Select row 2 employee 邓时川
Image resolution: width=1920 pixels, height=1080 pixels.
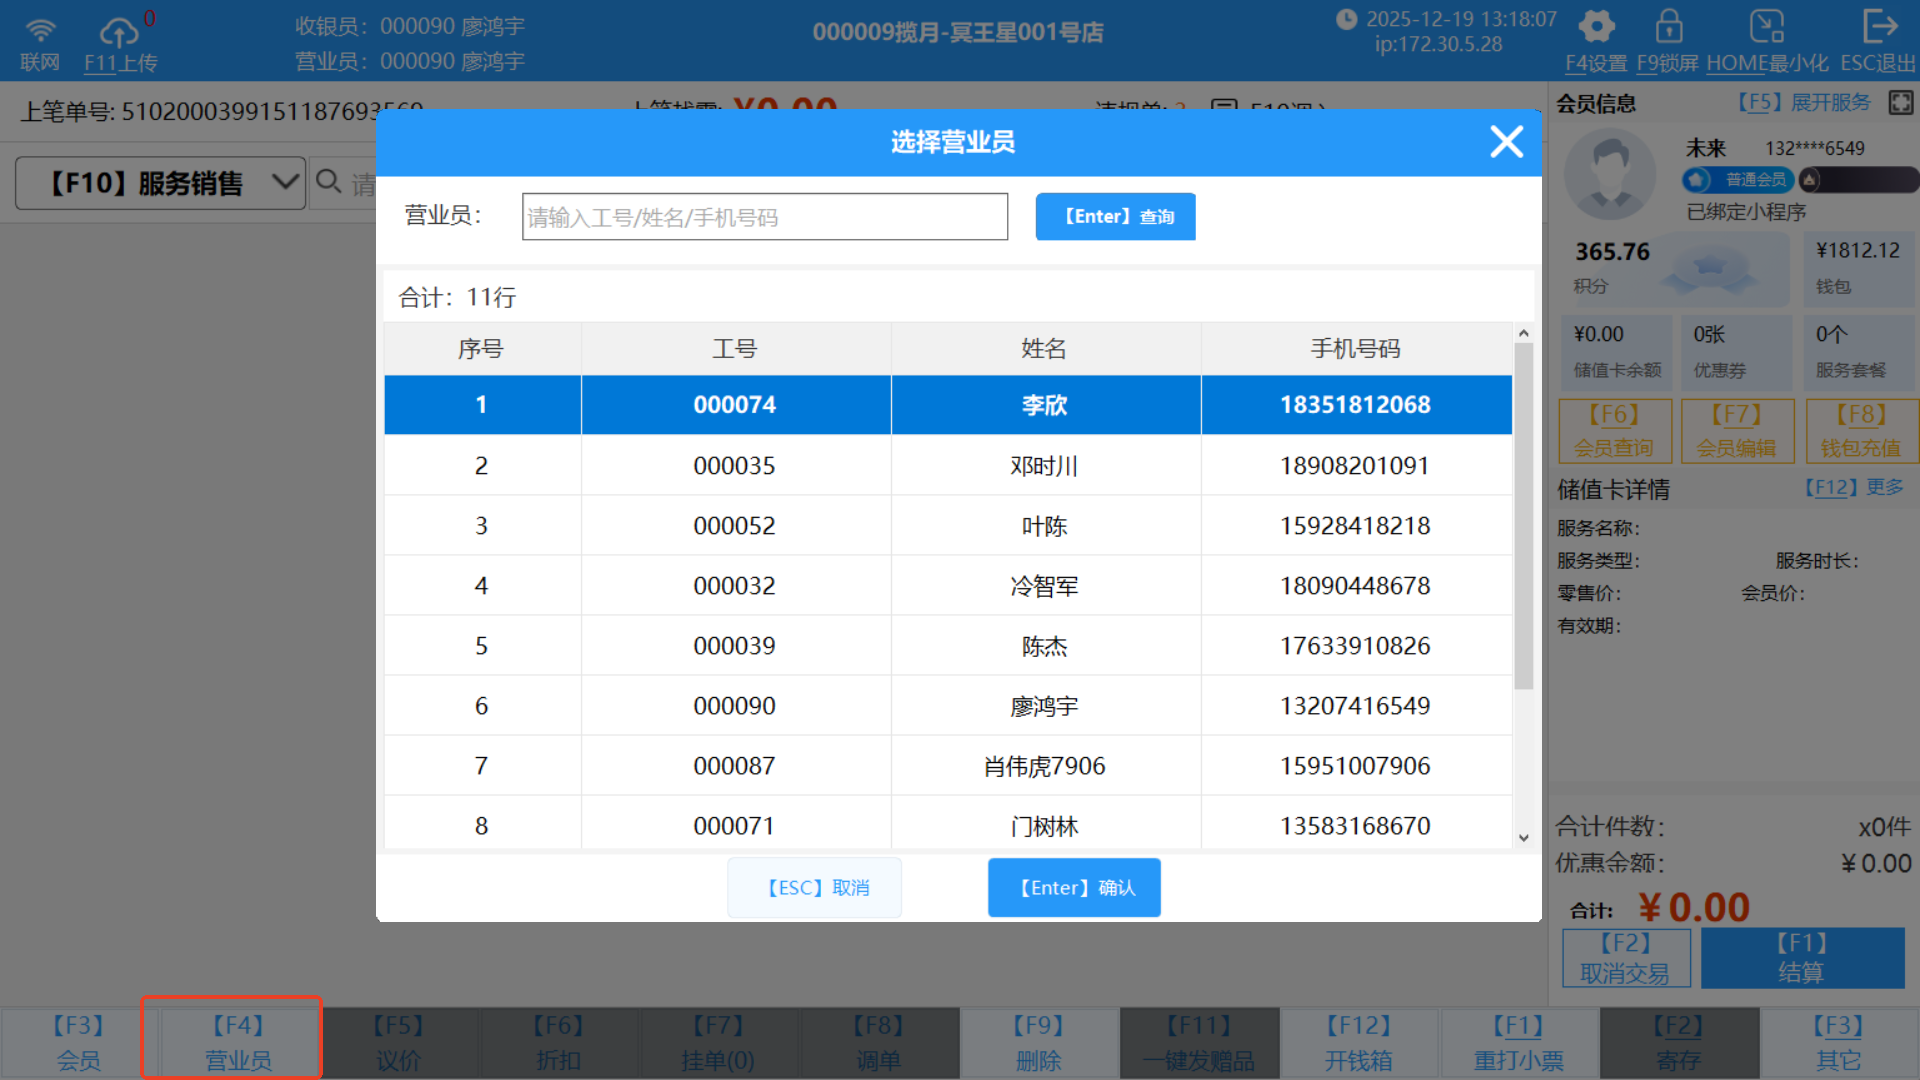tap(948, 466)
